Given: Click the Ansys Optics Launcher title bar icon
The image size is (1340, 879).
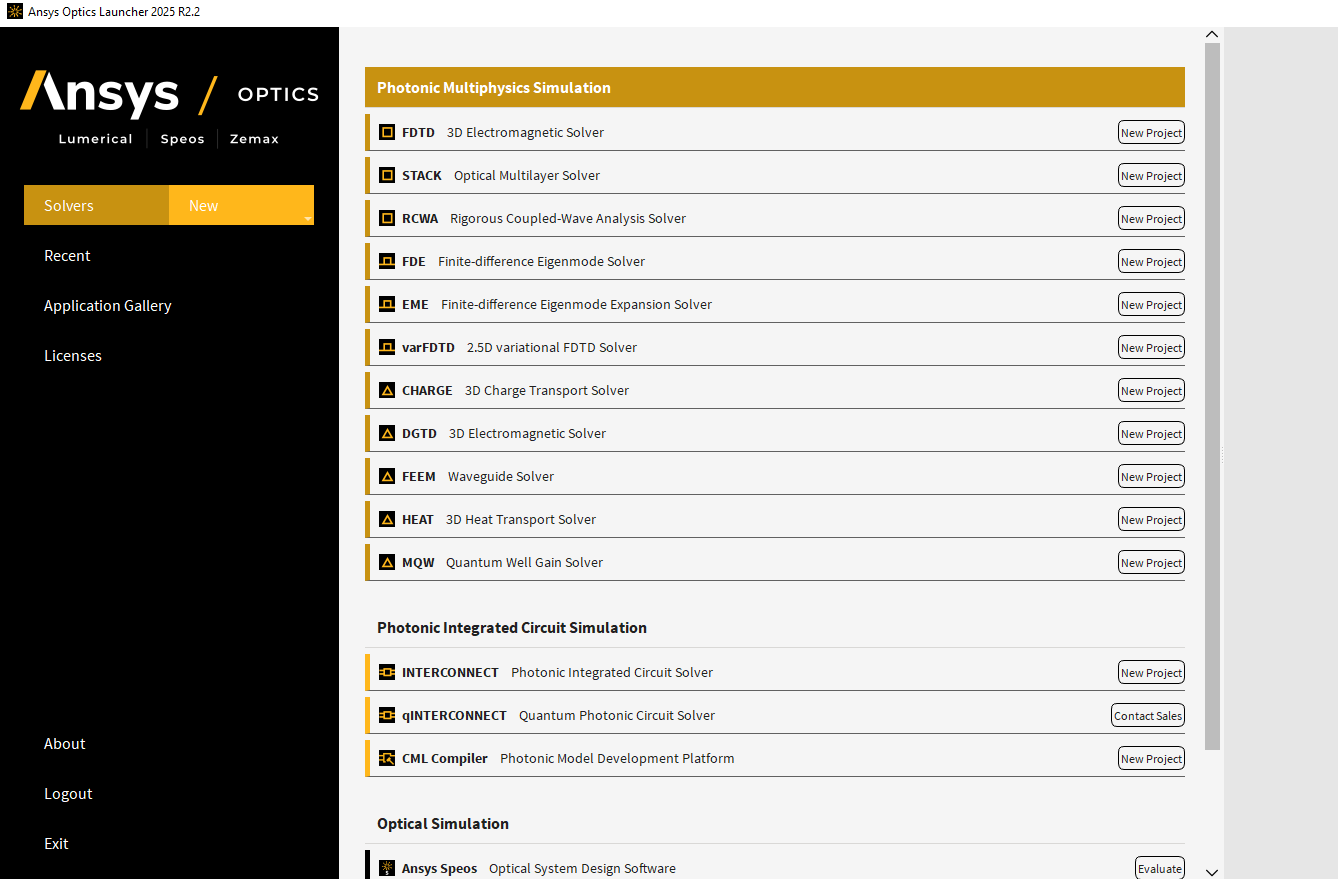Looking at the screenshot, I should point(14,11).
